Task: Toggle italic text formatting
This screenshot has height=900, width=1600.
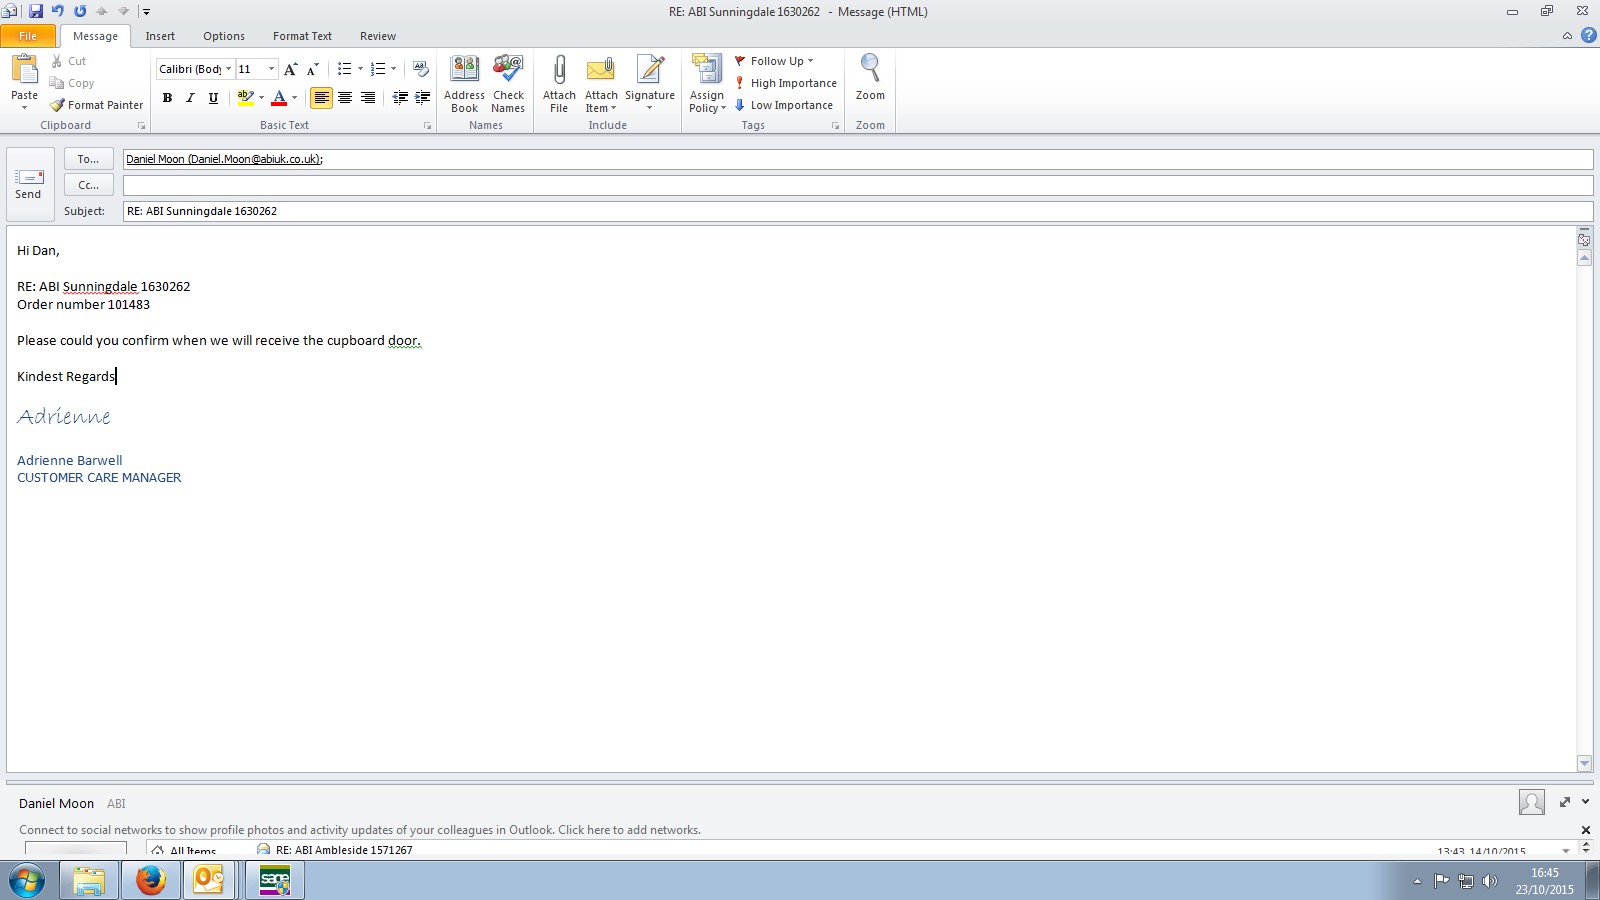Action: [x=190, y=98]
